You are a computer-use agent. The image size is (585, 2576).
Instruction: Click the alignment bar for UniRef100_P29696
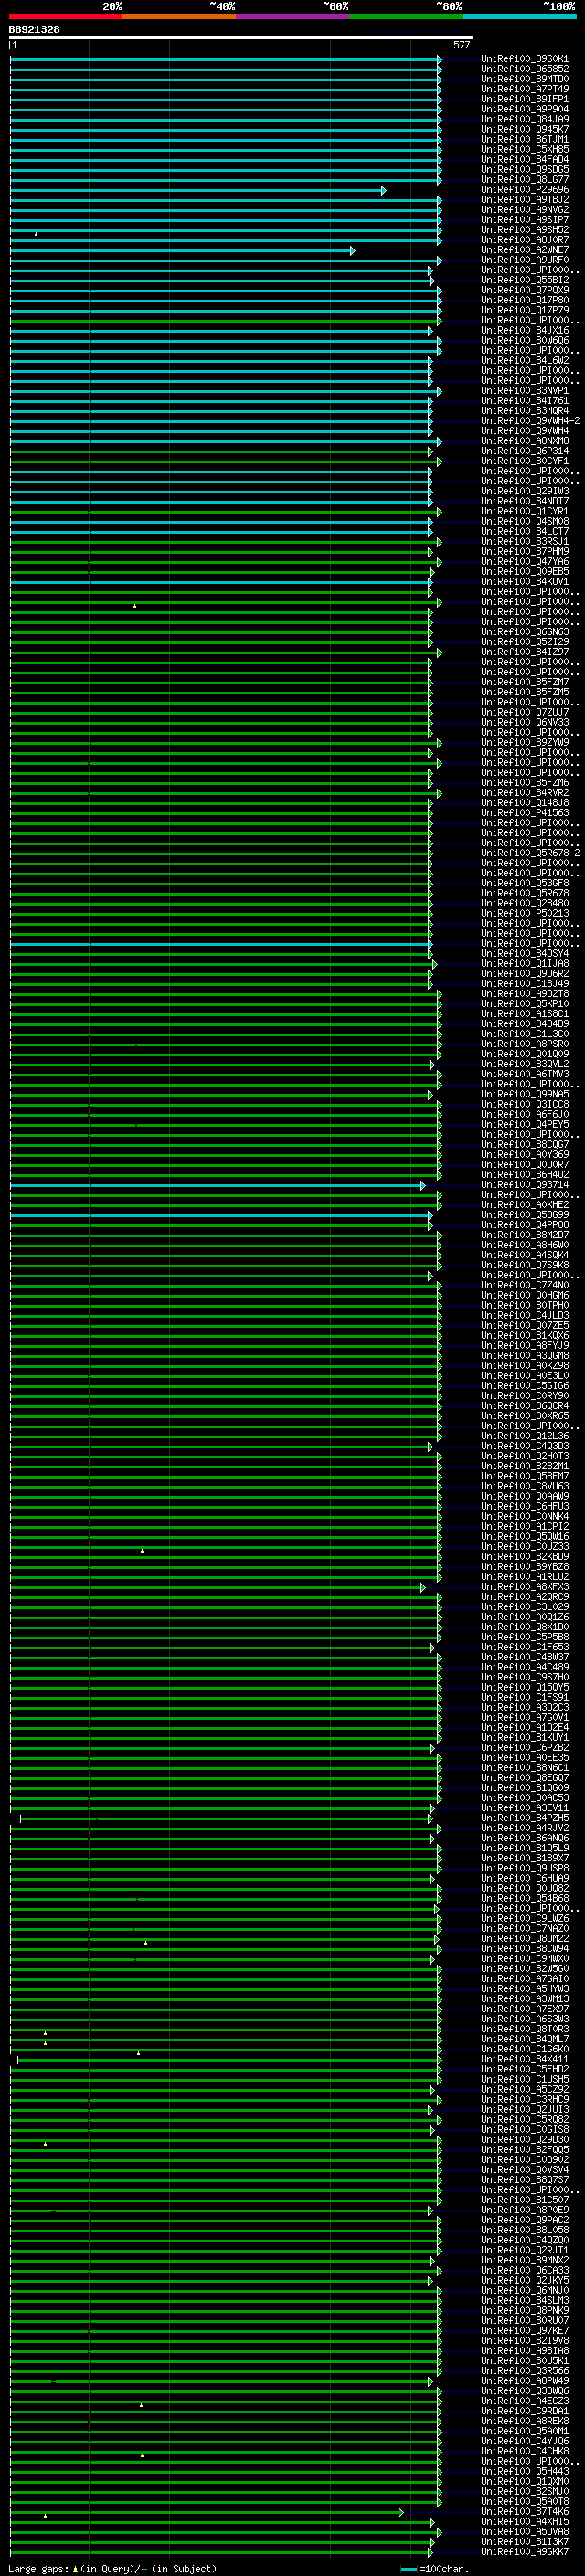(x=197, y=190)
